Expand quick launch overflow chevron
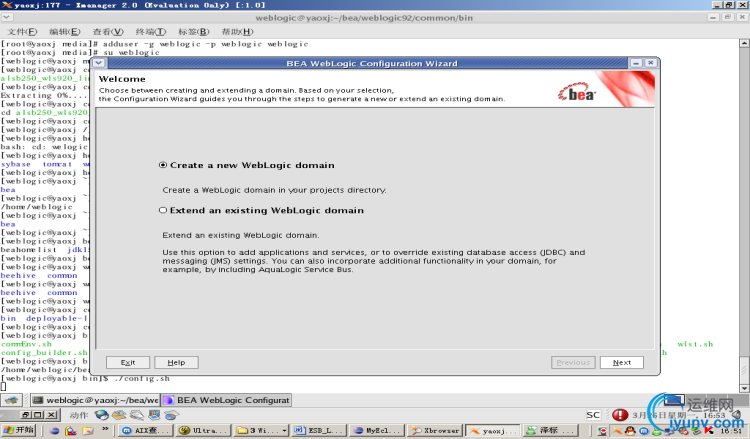Screen dimensions: 750x439 pyautogui.click(x=105, y=429)
